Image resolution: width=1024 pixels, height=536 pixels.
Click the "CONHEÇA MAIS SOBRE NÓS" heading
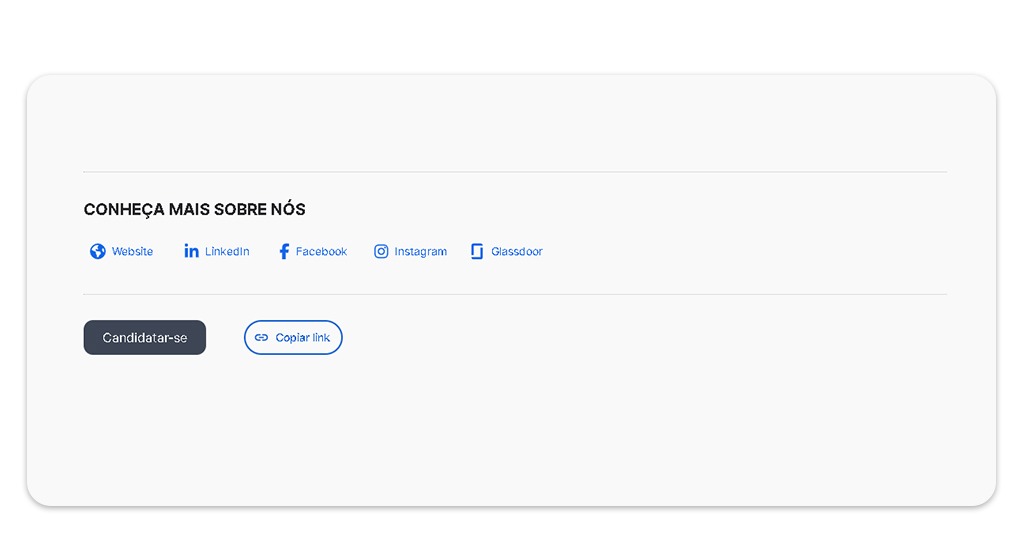point(194,210)
